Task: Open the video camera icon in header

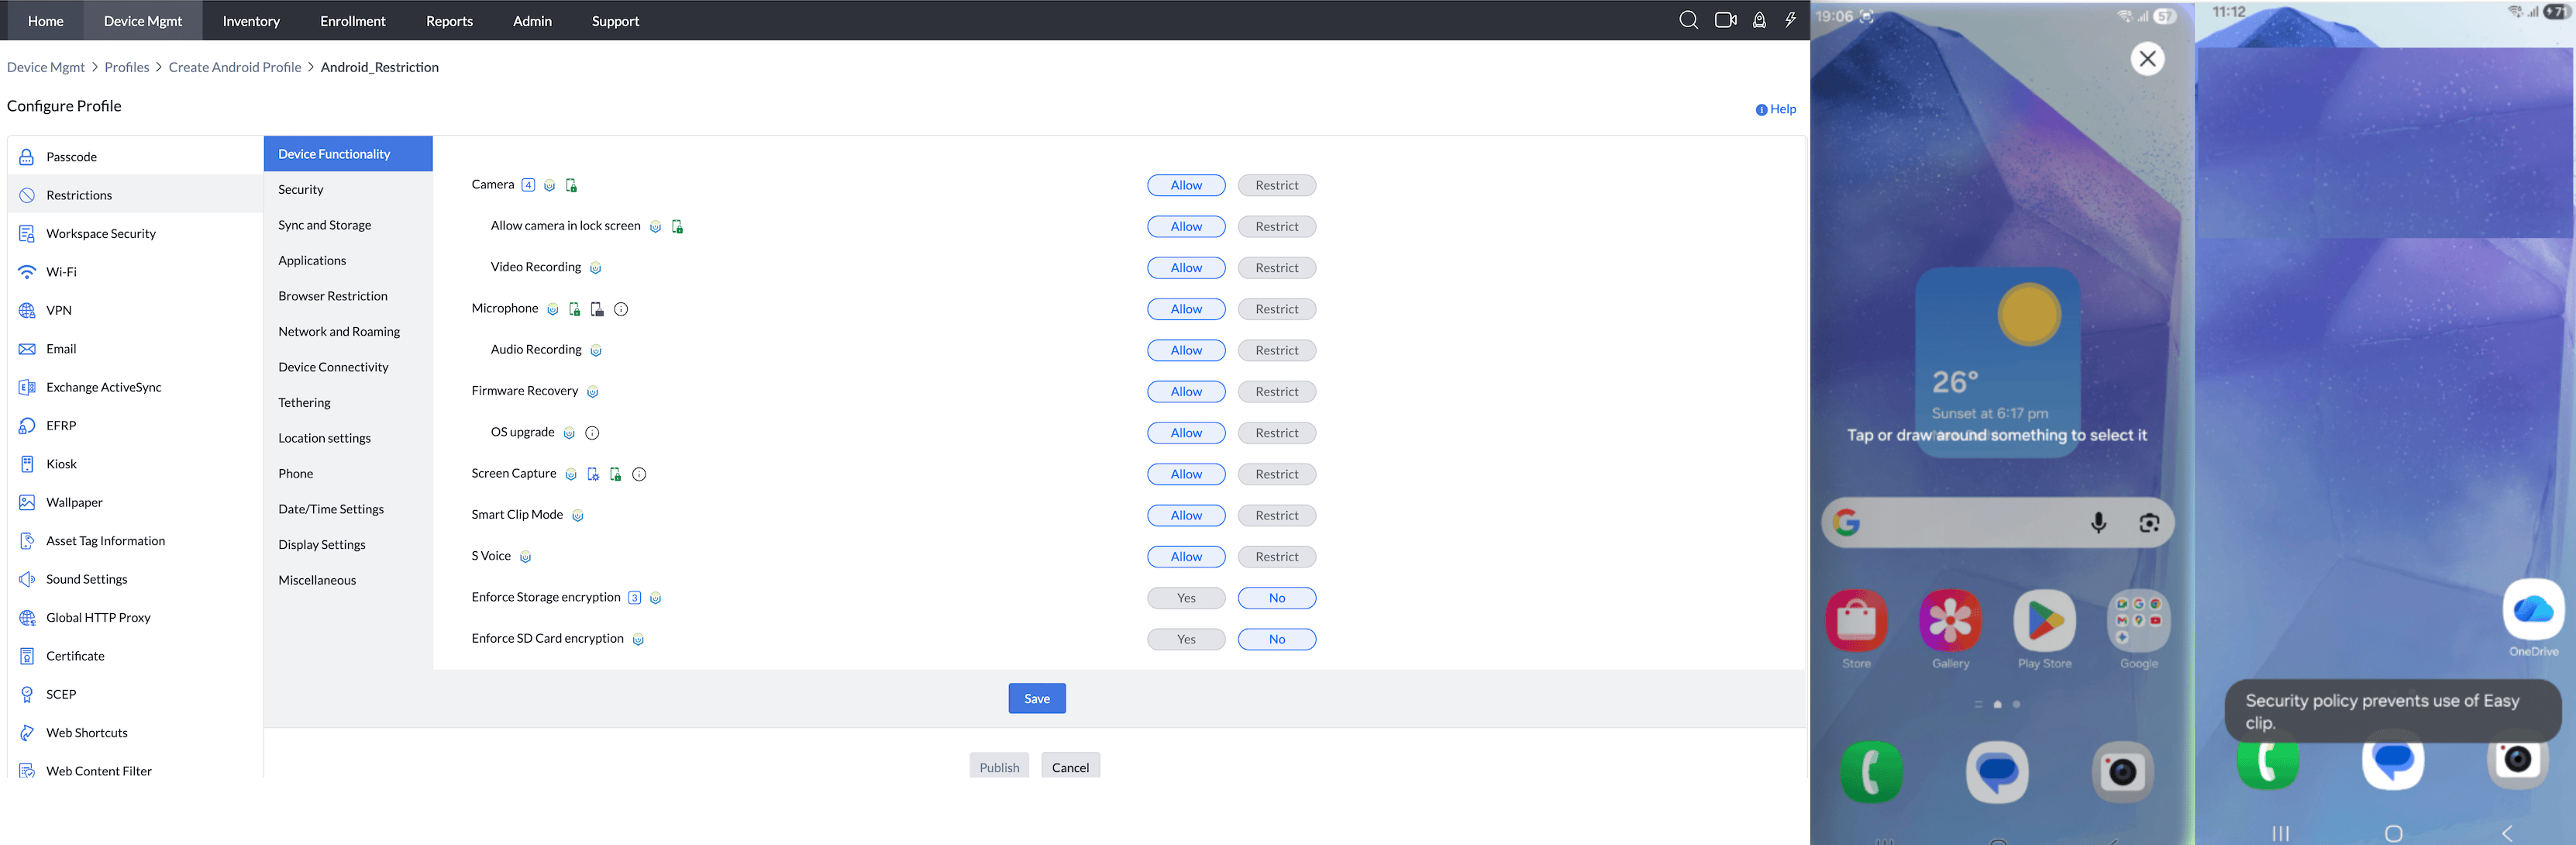Action: [x=1725, y=20]
